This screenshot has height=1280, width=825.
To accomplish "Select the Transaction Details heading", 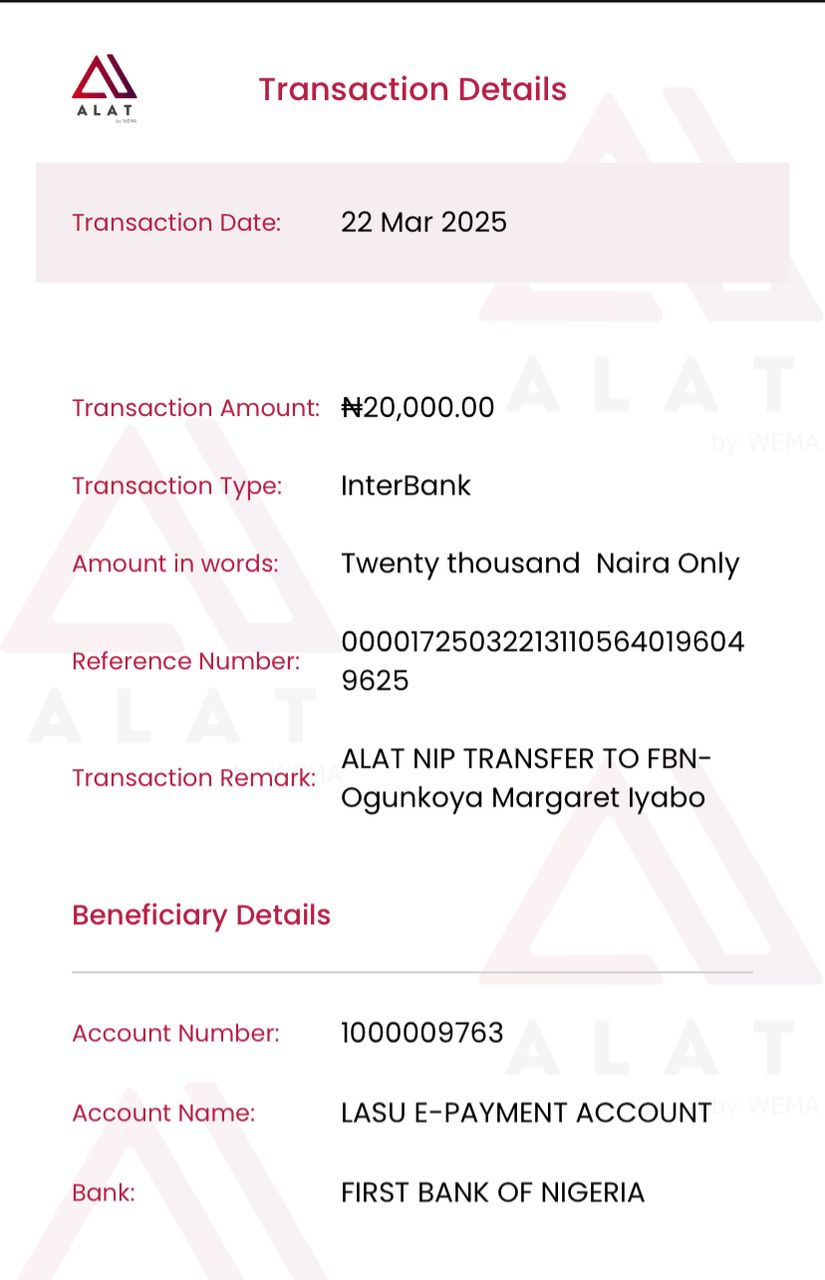I will pyautogui.click(x=413, y=89).
